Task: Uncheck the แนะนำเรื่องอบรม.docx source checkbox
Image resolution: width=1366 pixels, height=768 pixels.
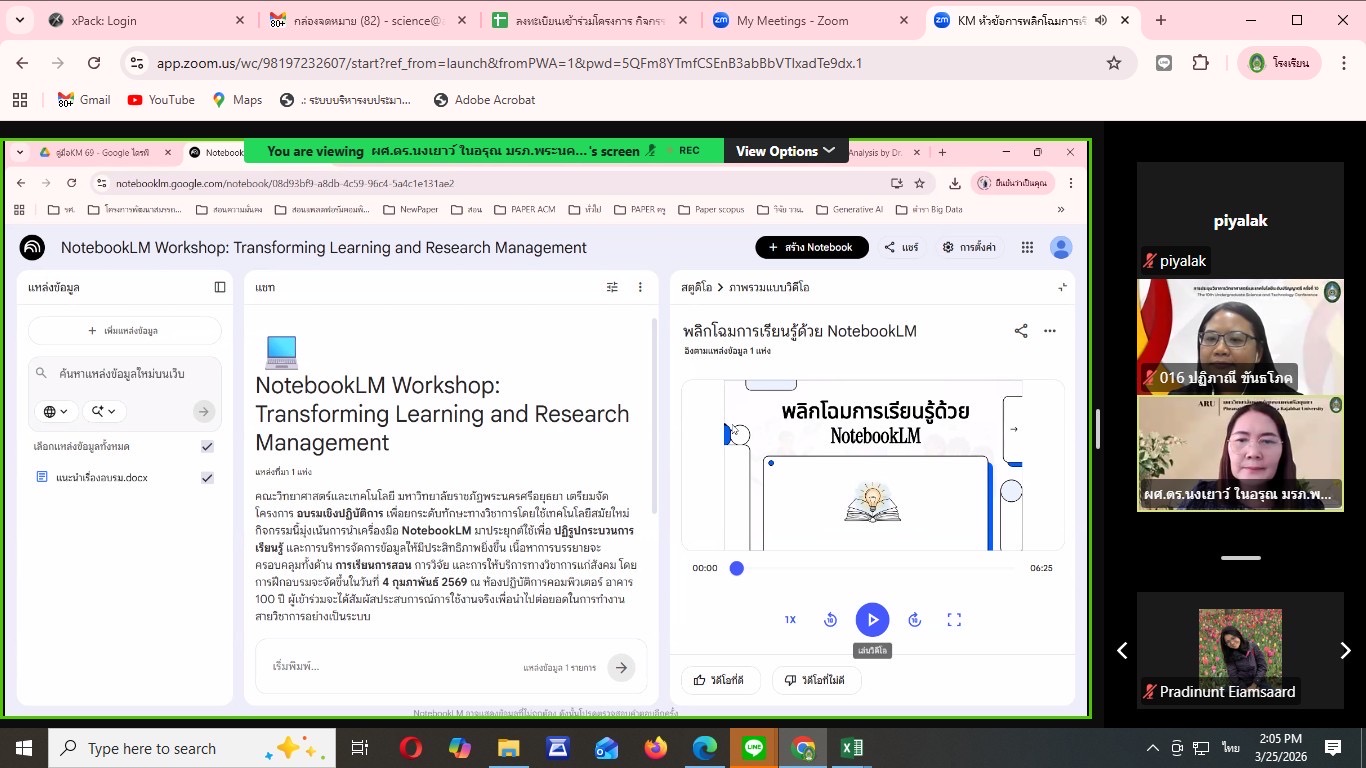Action: [207, 478]
